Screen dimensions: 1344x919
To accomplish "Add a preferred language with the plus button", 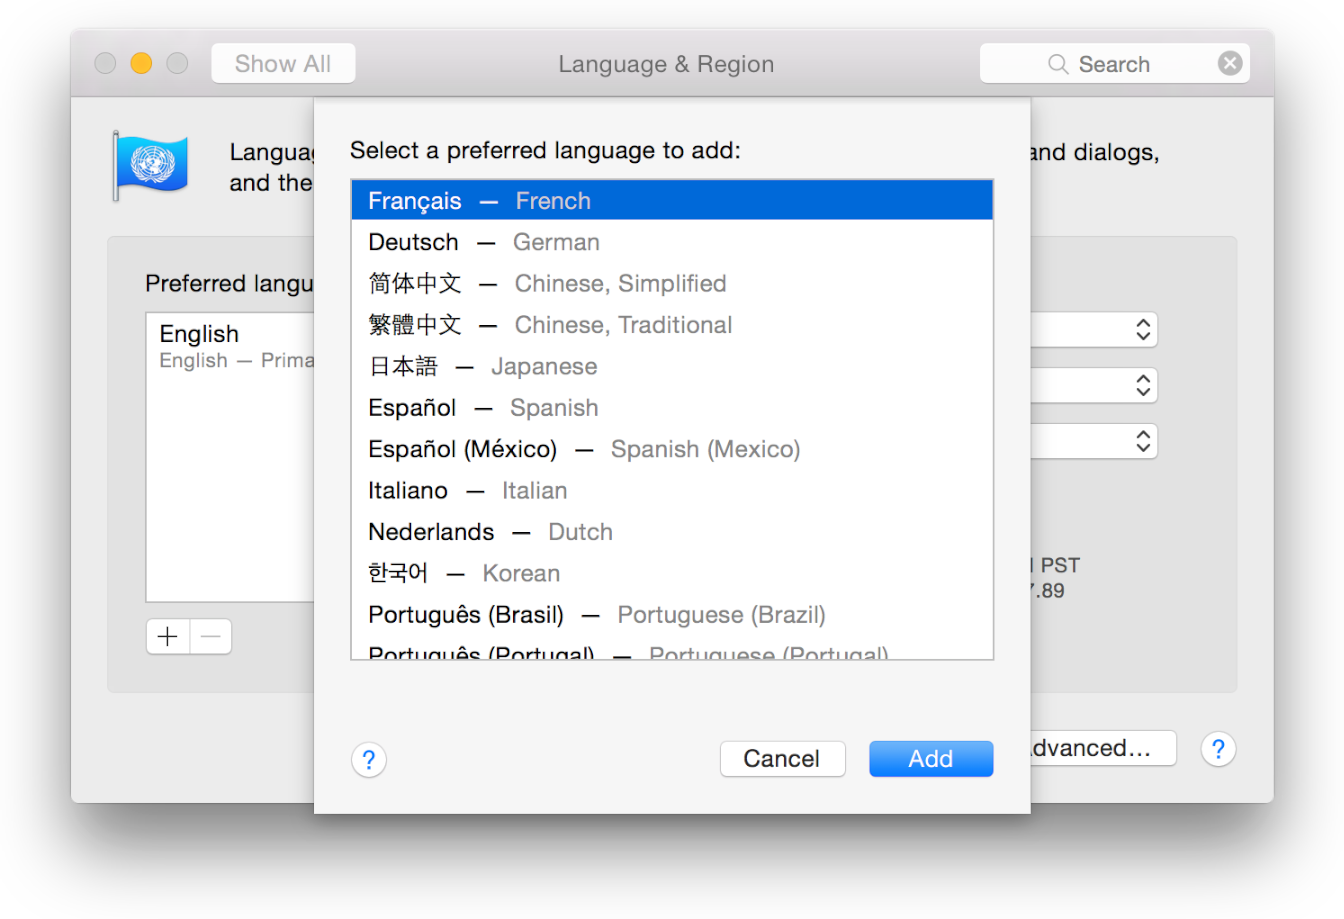I will click(166, 635).
